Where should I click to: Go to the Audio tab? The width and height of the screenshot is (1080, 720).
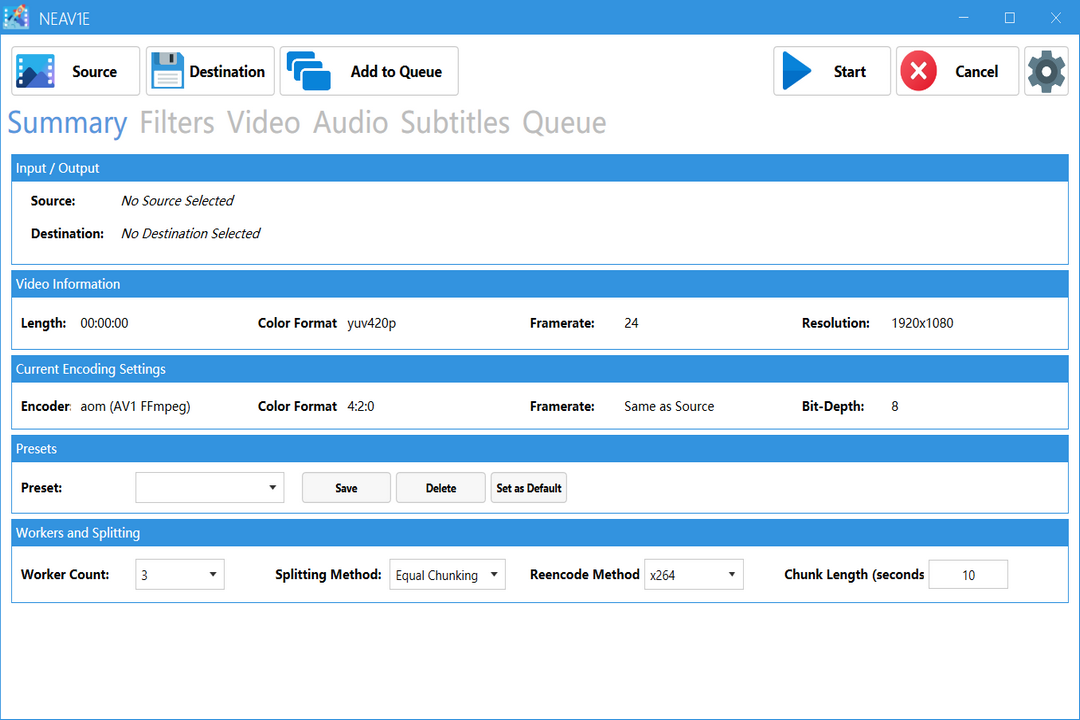click(350, 122)
